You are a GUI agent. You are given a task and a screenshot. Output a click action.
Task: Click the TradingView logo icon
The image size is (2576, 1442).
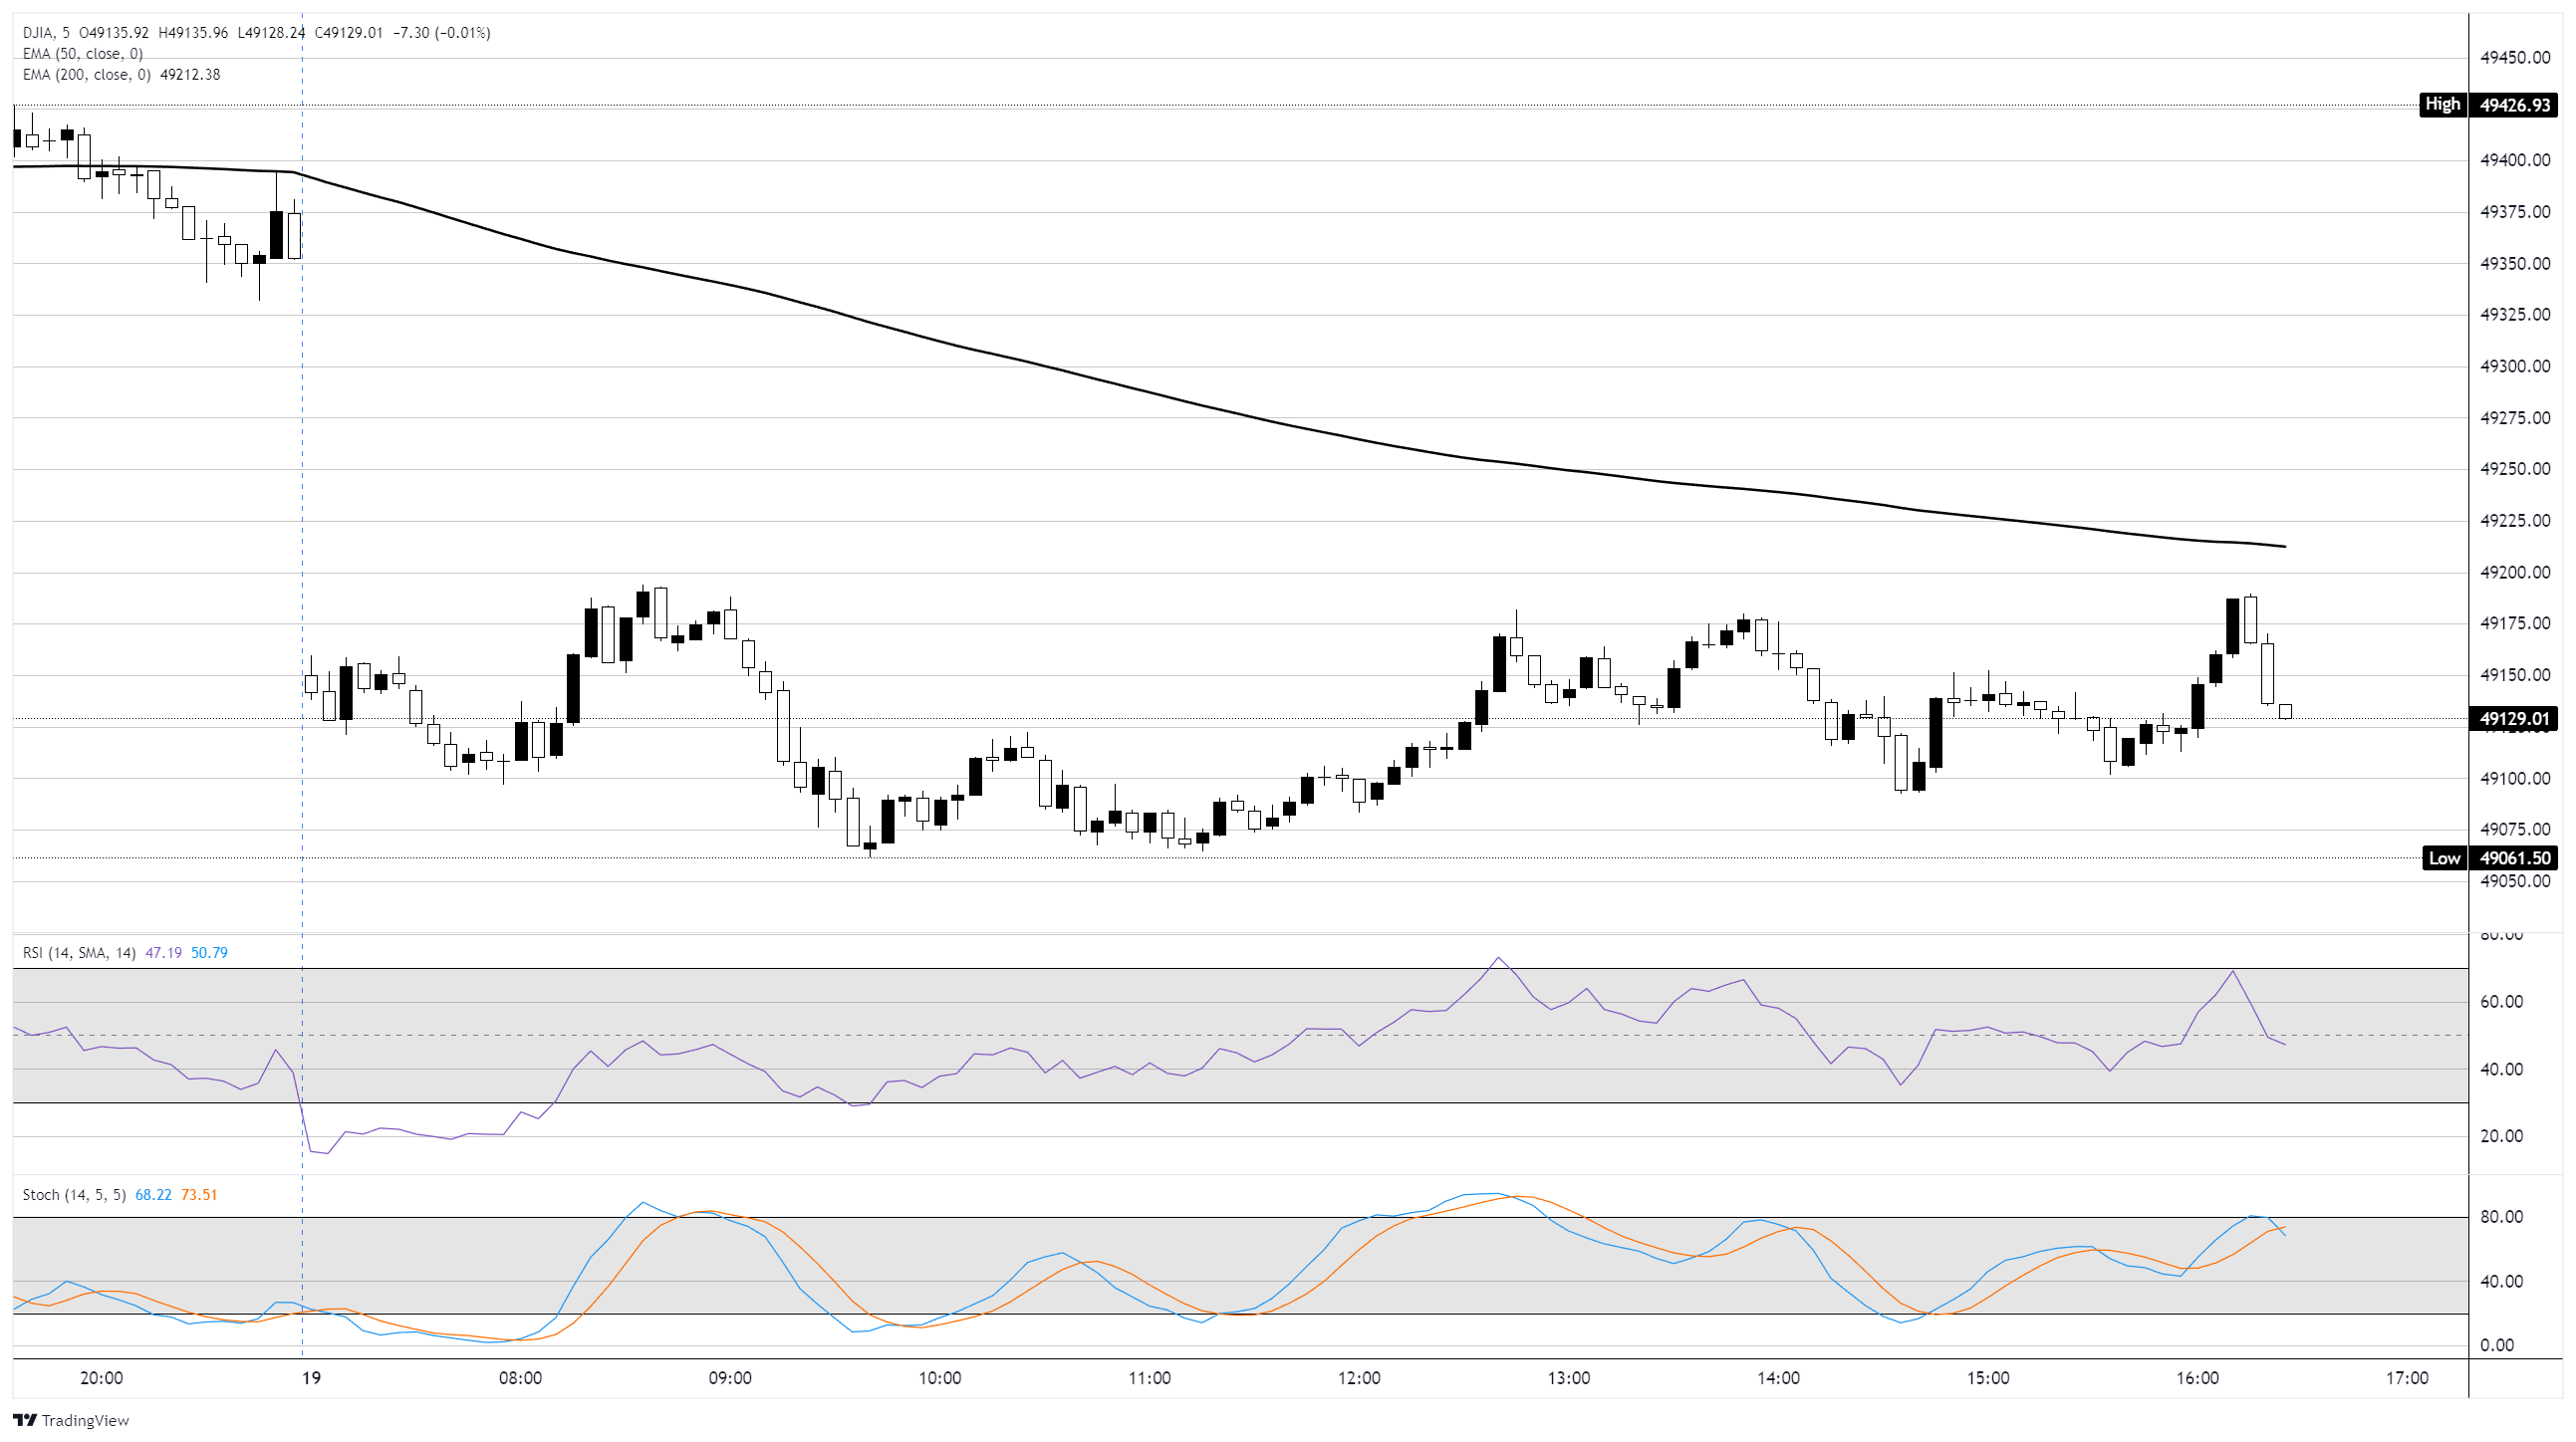pyautogui.click(x=25, y=1420)
